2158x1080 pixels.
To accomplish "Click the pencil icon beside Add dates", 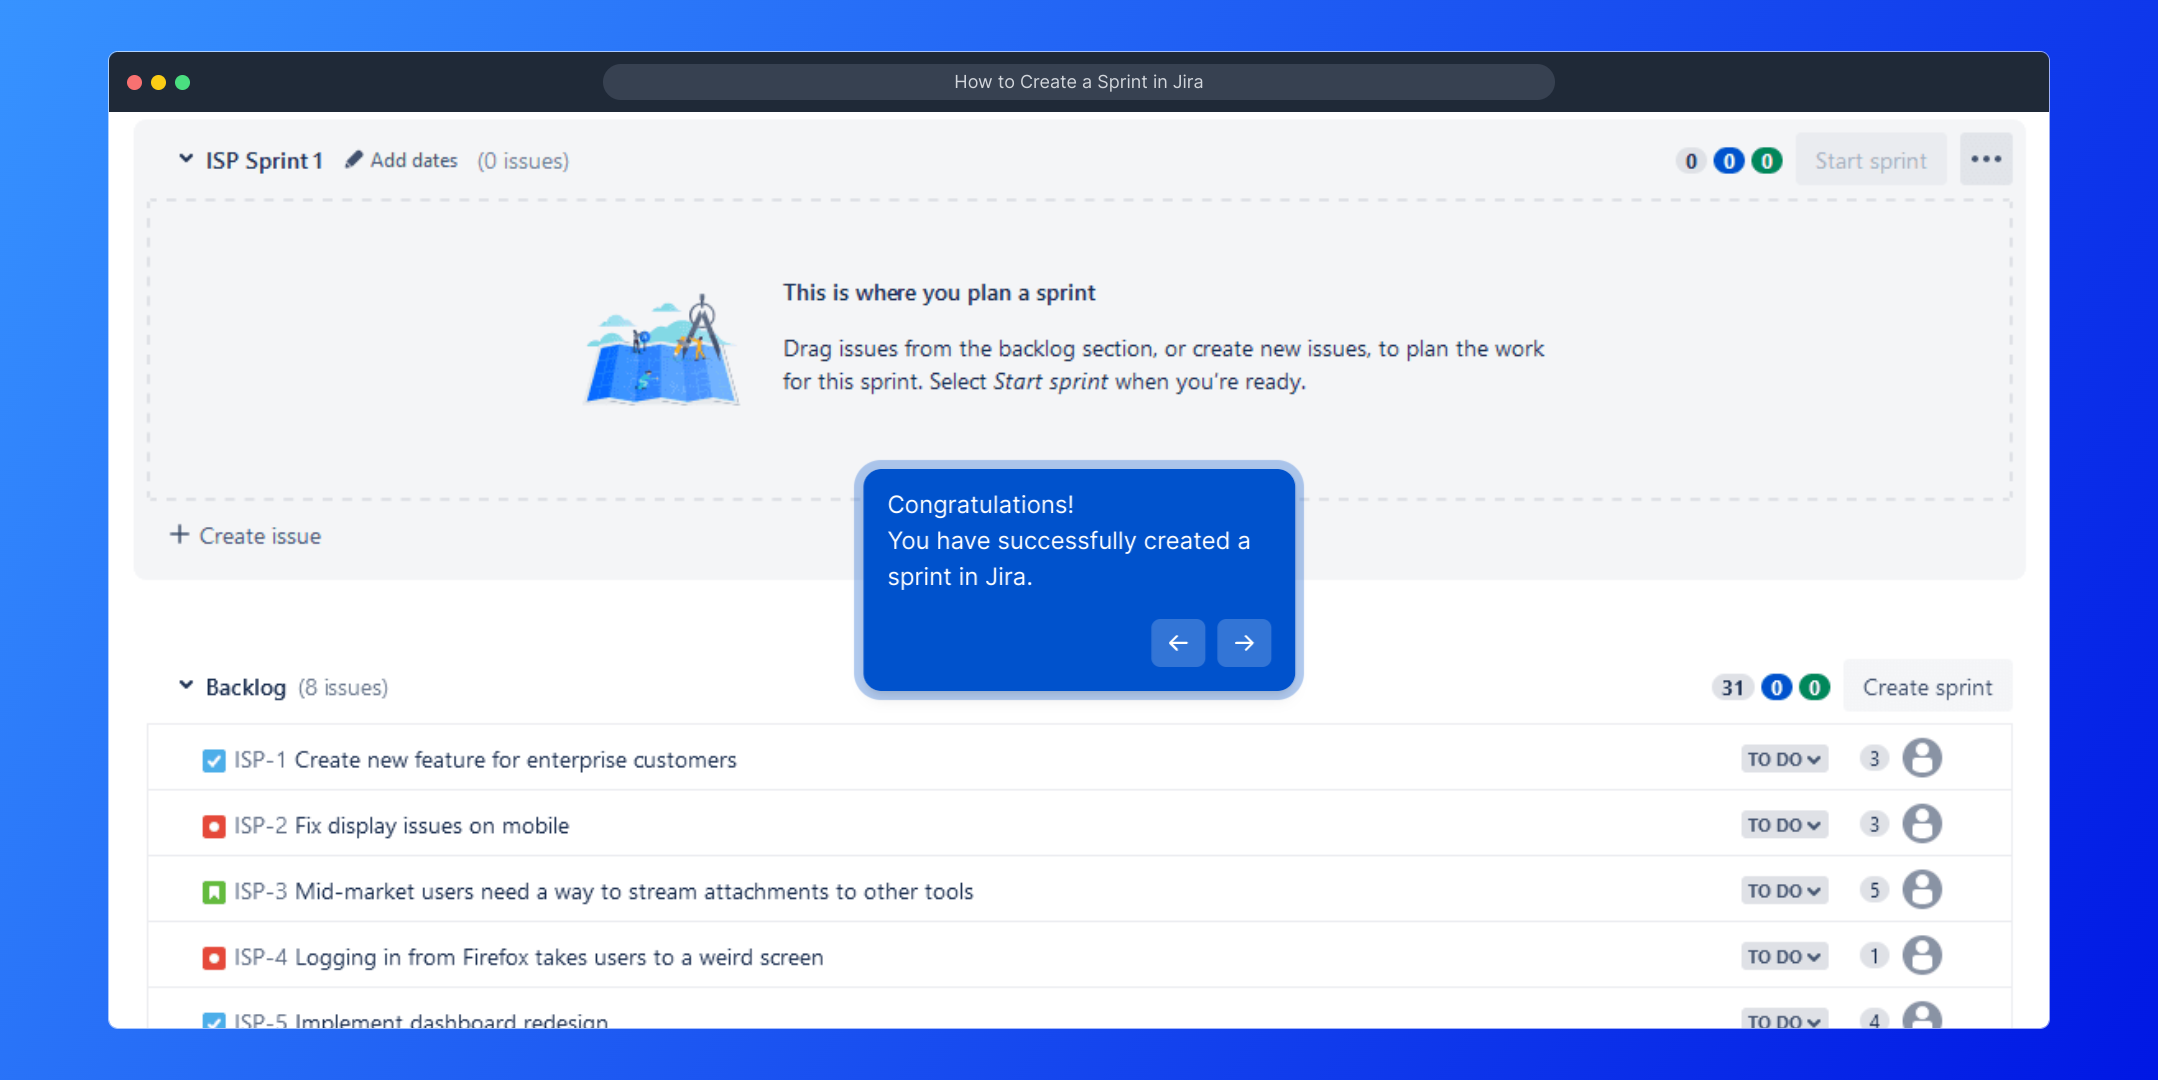I will pos(353,160).
